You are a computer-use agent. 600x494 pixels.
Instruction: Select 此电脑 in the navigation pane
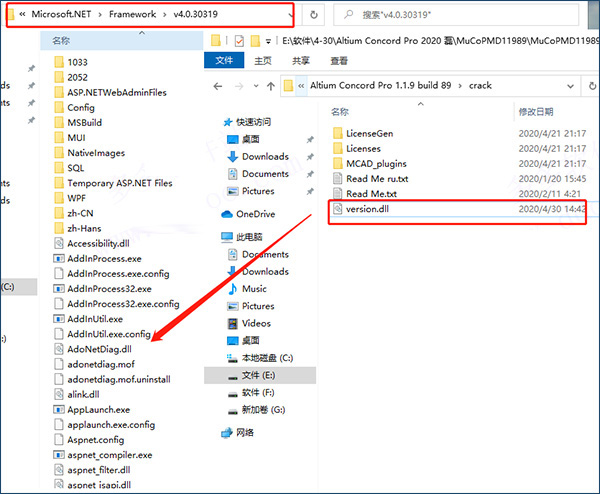coord(242,237)
